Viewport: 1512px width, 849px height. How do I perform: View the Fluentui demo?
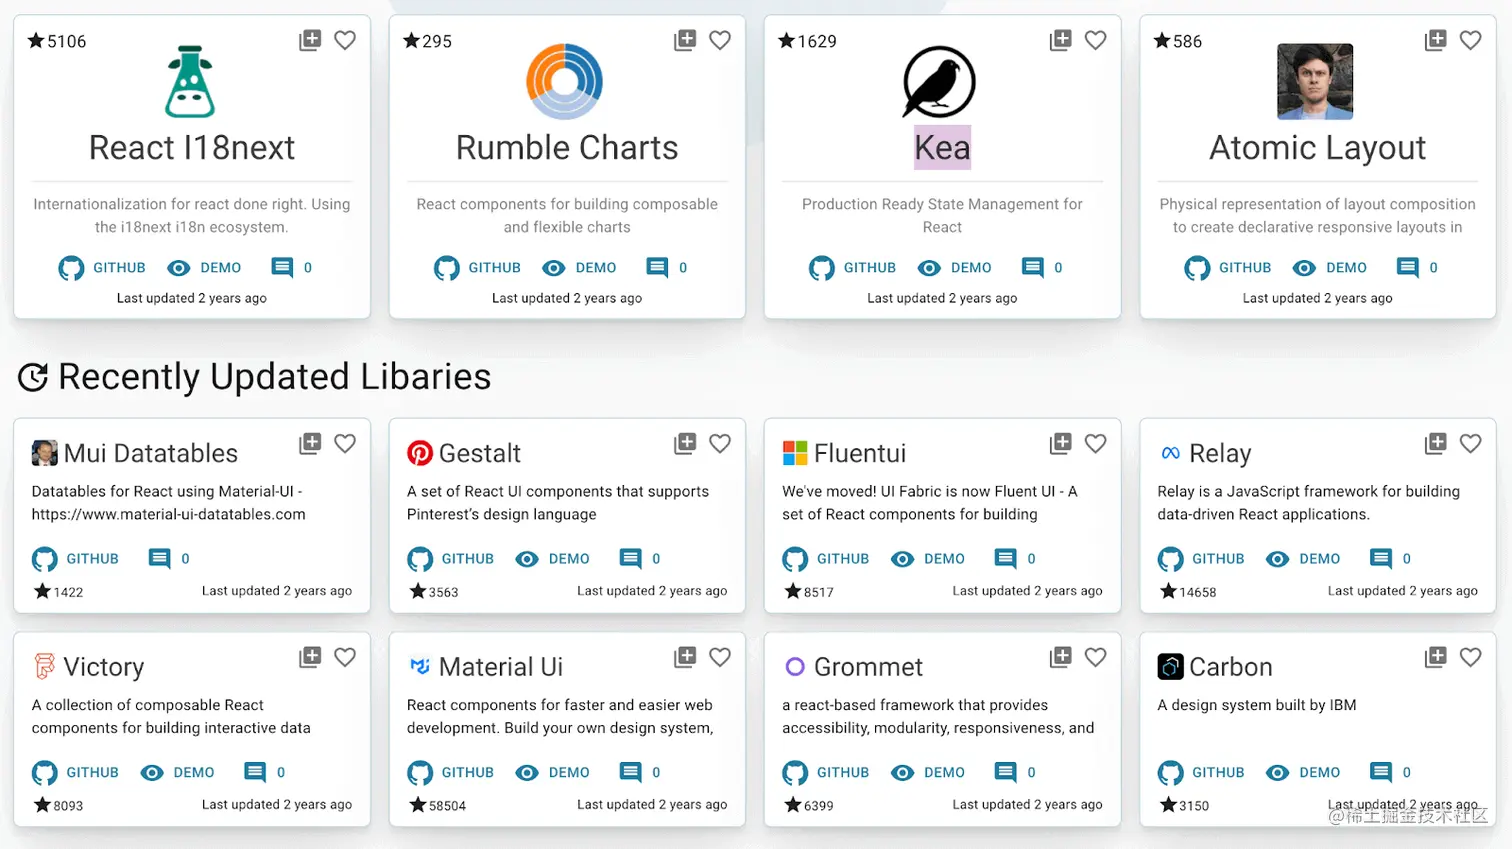tap(927, 559)
